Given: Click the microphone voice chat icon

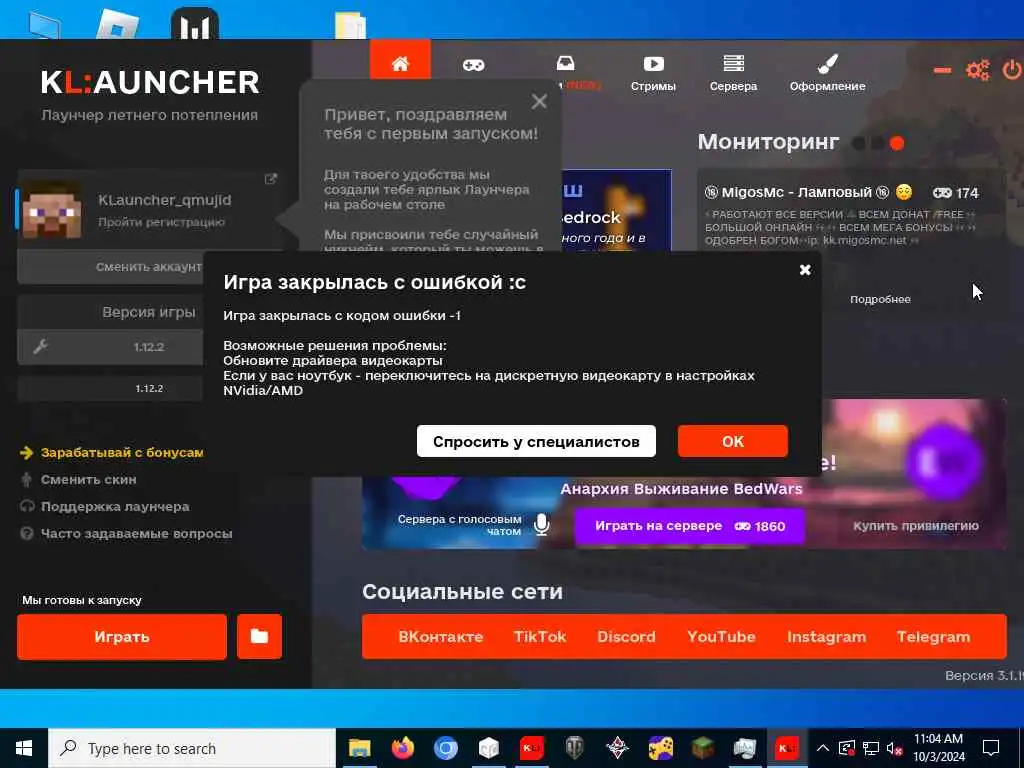Looking at the screenshot, I should [x=541, y=524].
